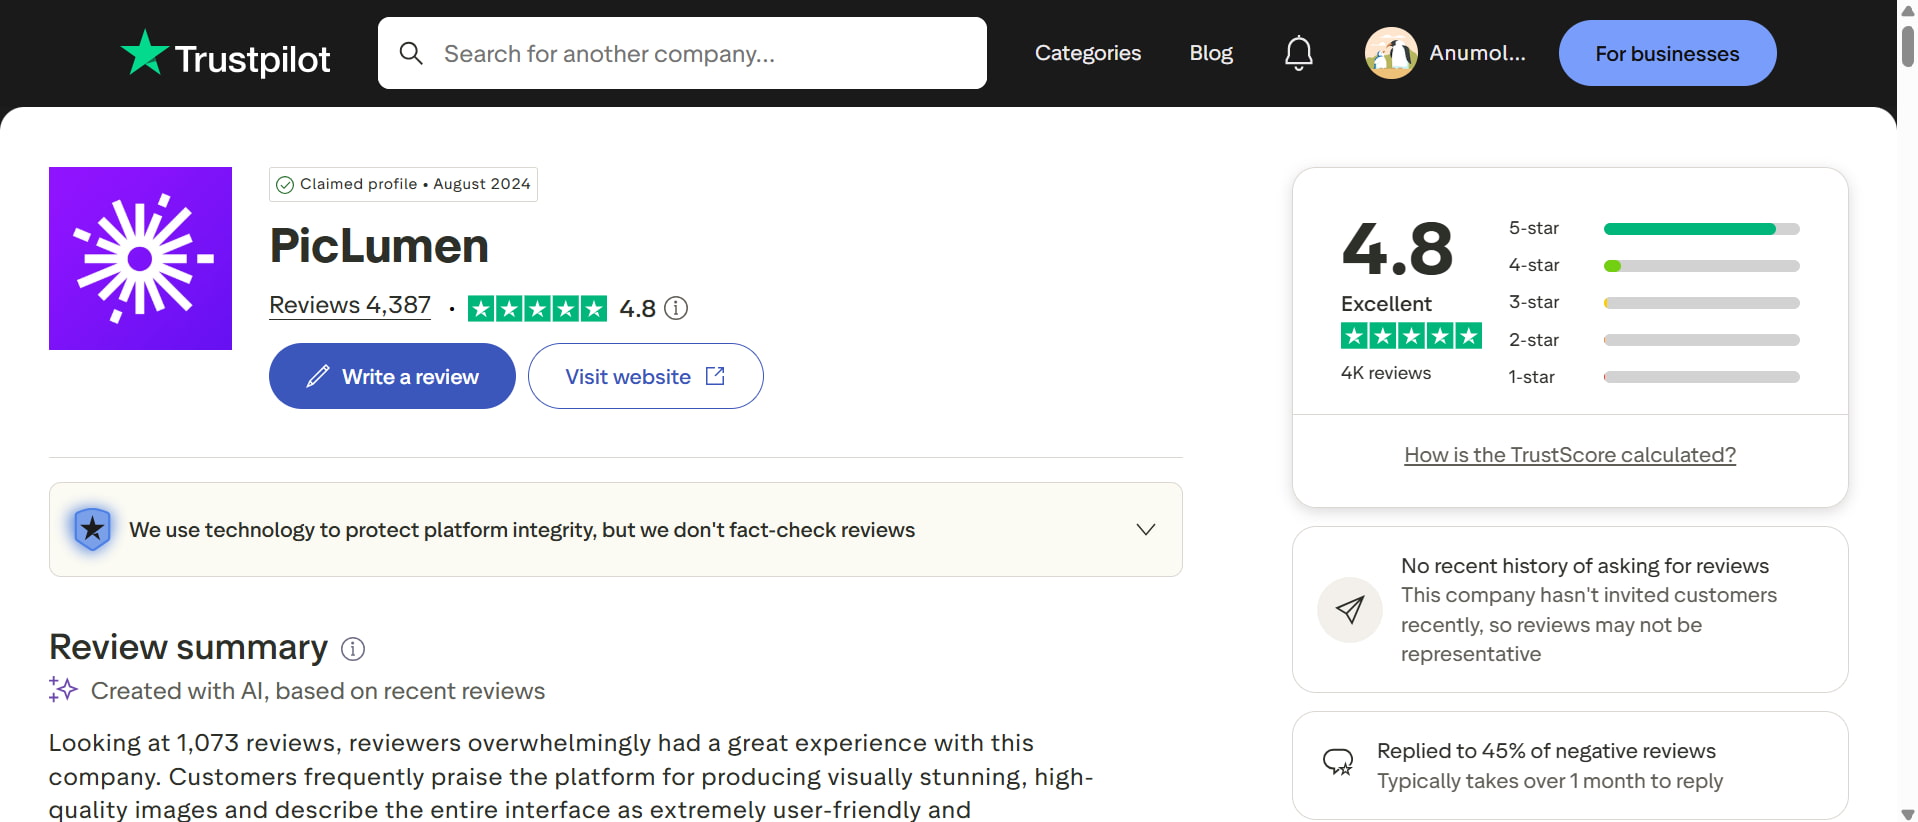Select the 2-star label
The height and width of the screenshot is (822, 1918).
point(1533,340)
